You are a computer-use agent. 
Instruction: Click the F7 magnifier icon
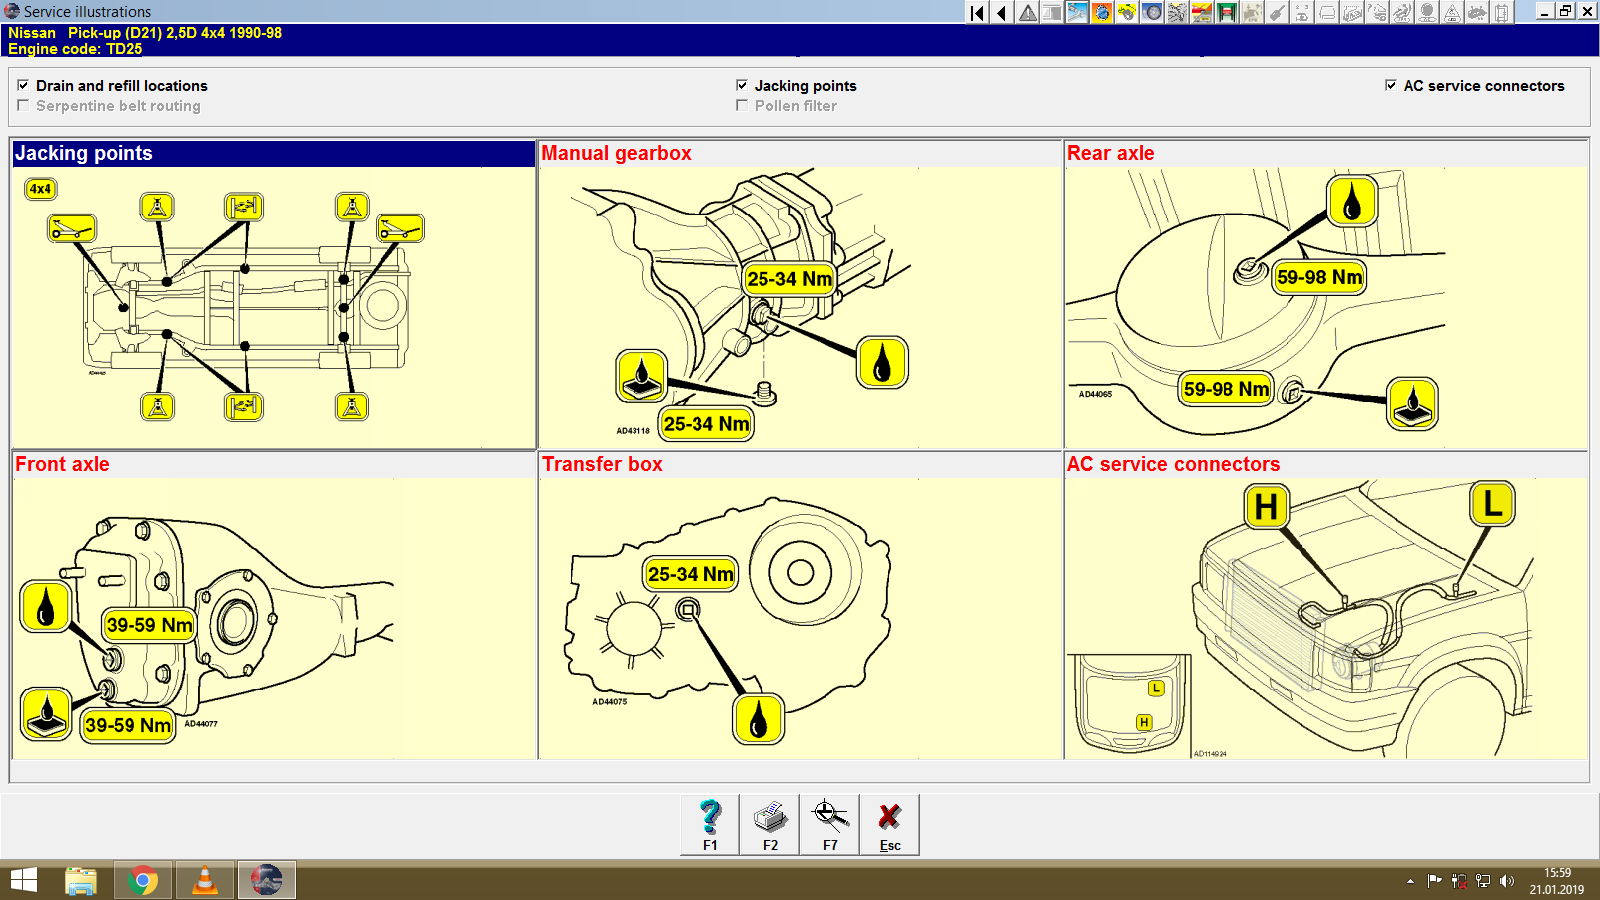point(829,822)
